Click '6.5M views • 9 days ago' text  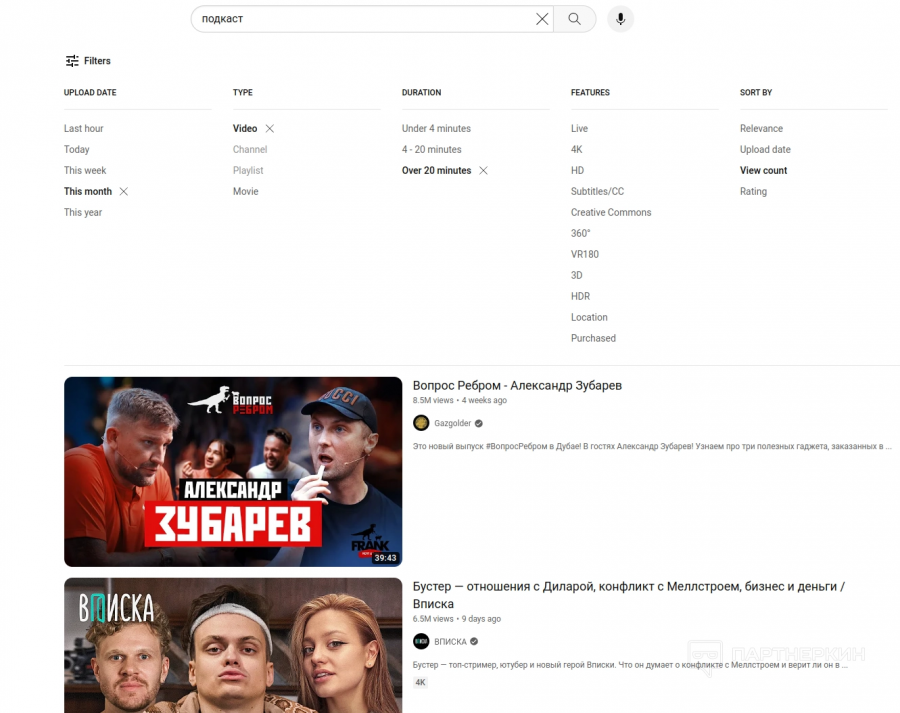[457, 619]
